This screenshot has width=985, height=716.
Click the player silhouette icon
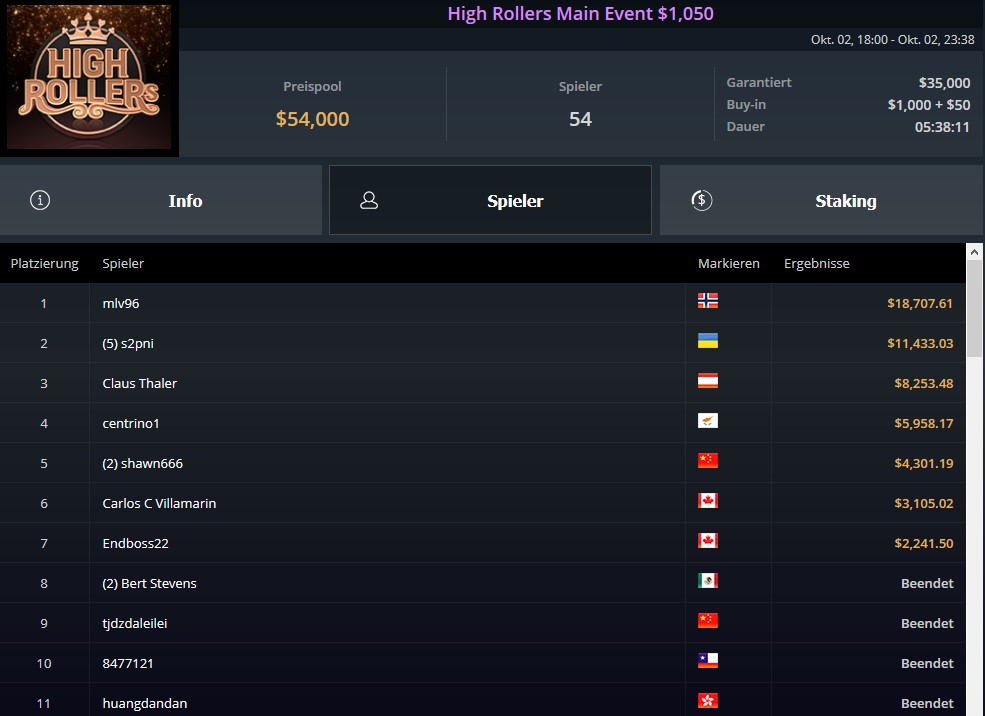(369, 200)
